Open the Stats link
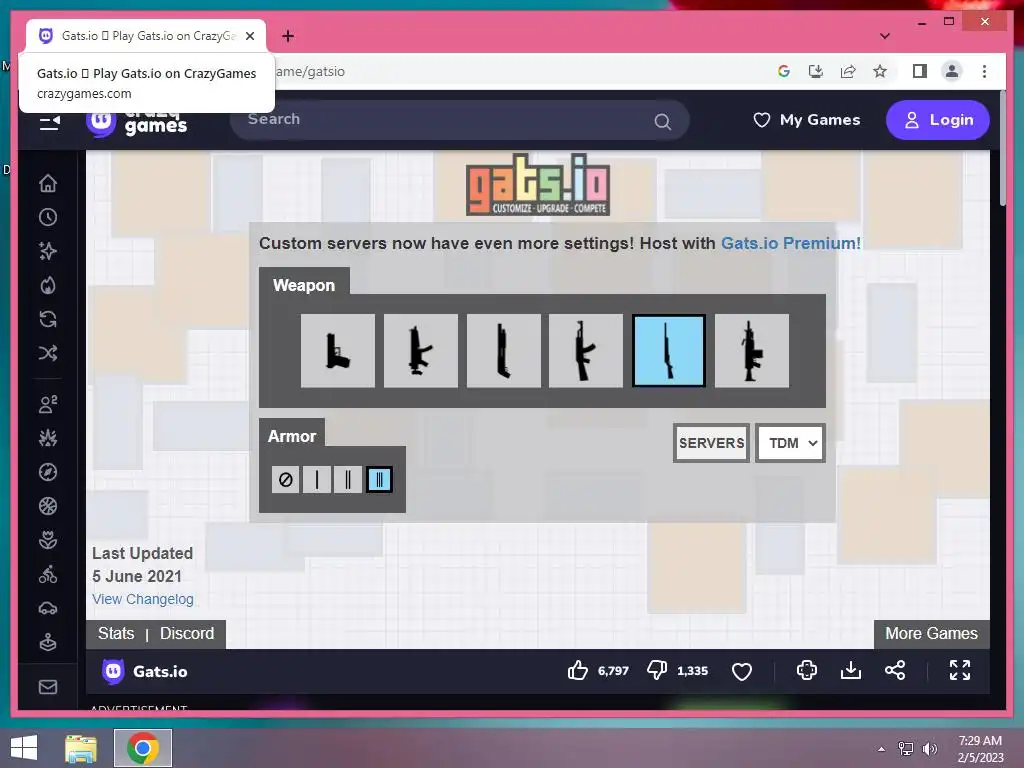The image size is (1024, 768). (116, 633)
